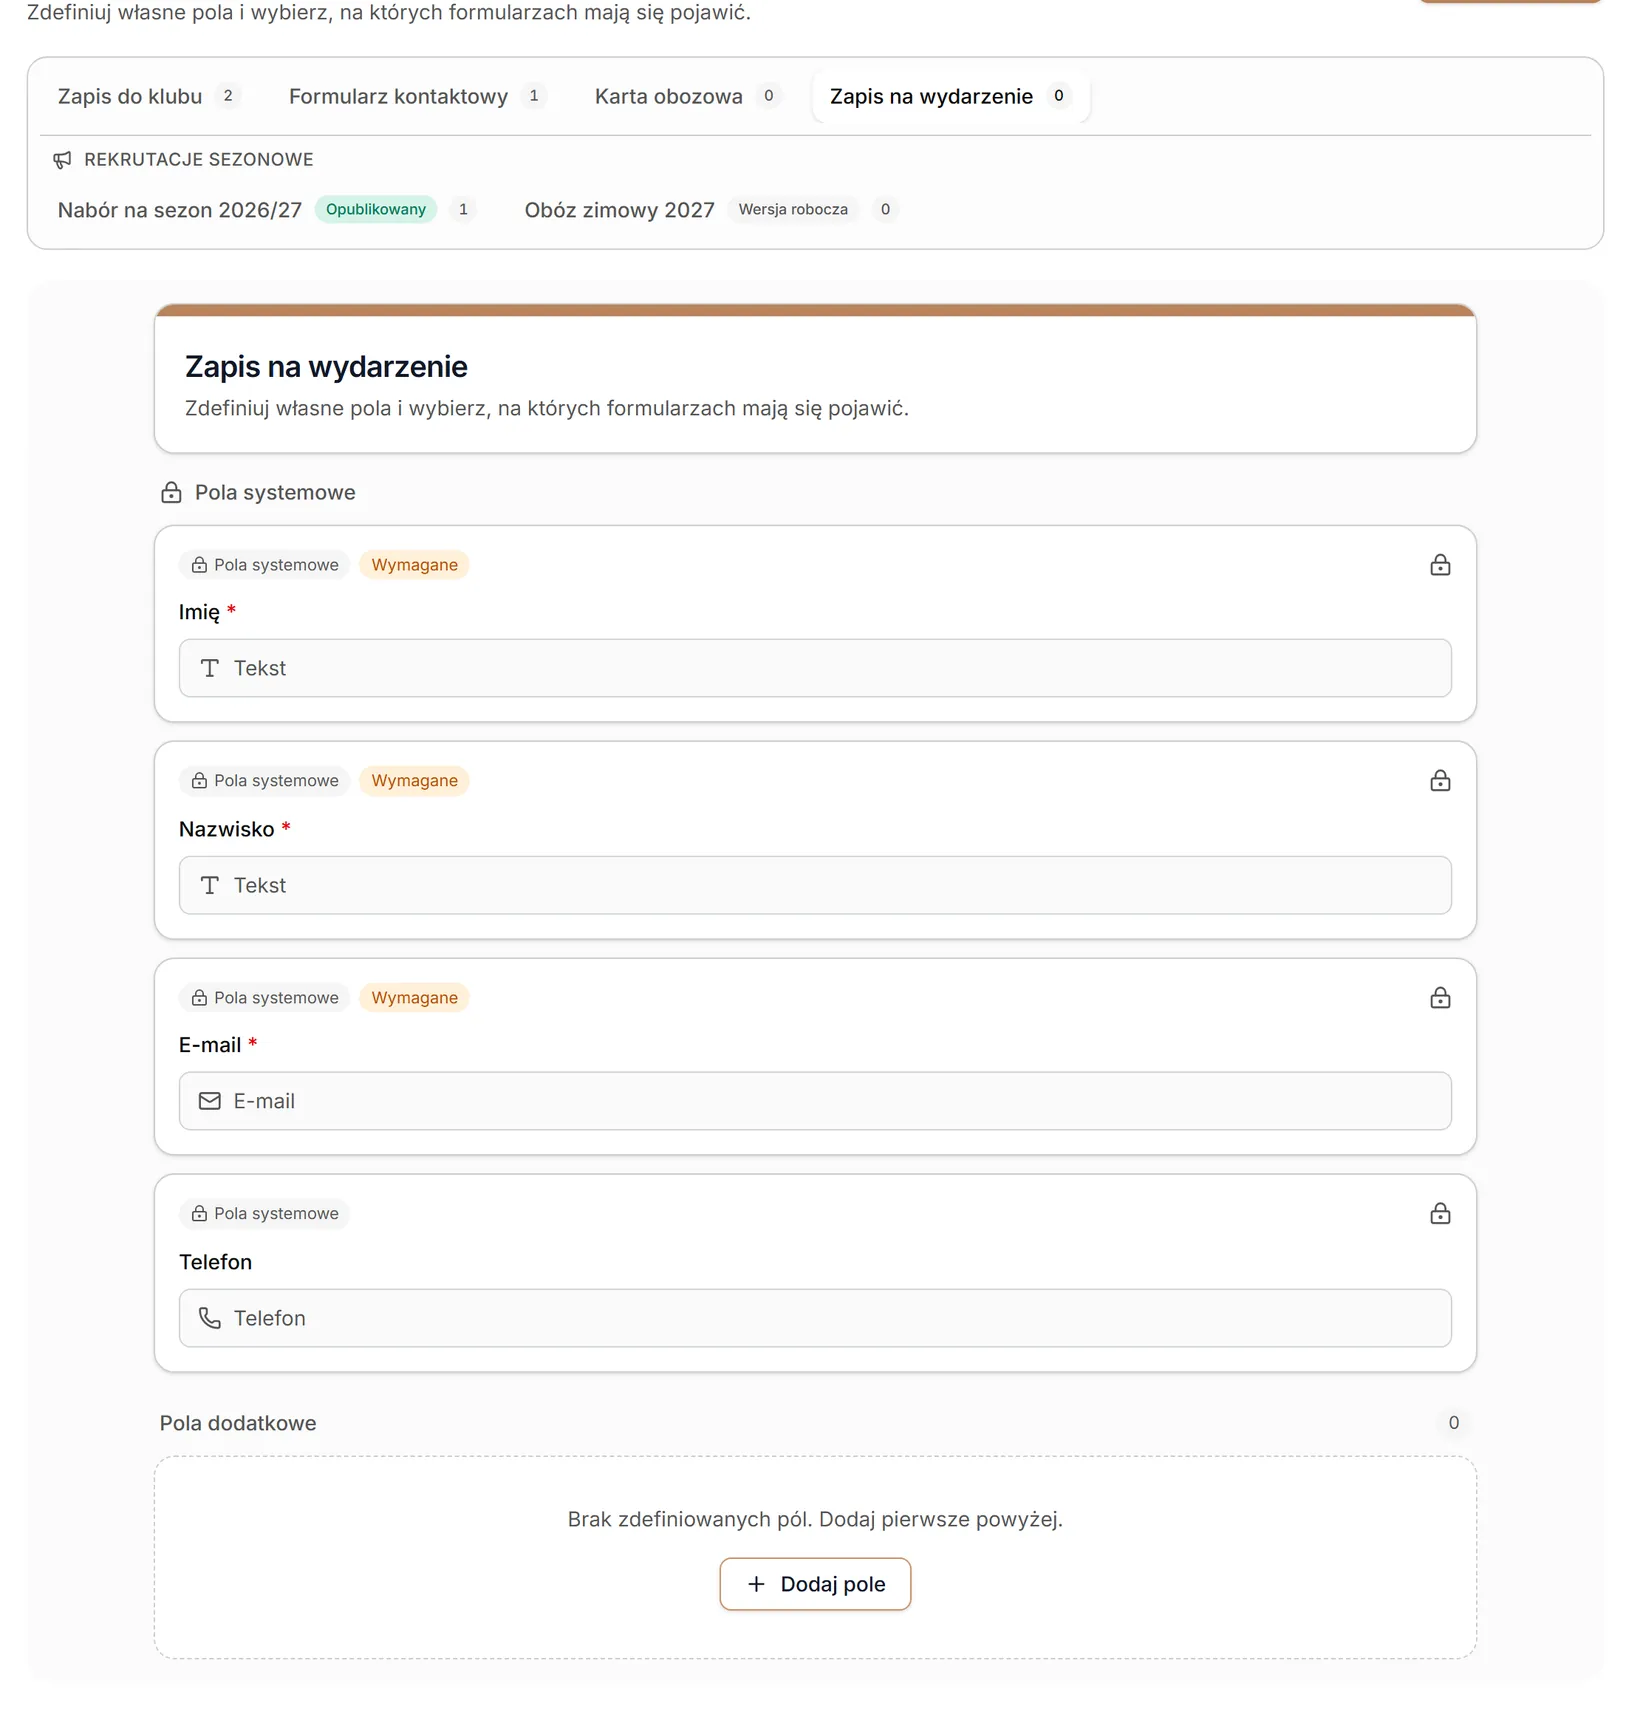
Task: Click the Dodaj pole button
Action: [815, 1584]
